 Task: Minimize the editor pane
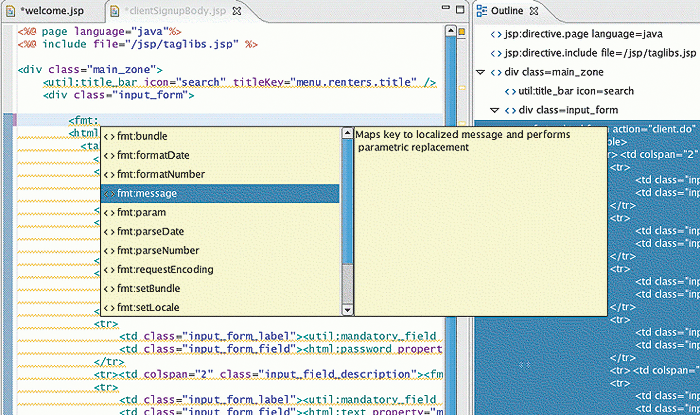coord(445,8)
